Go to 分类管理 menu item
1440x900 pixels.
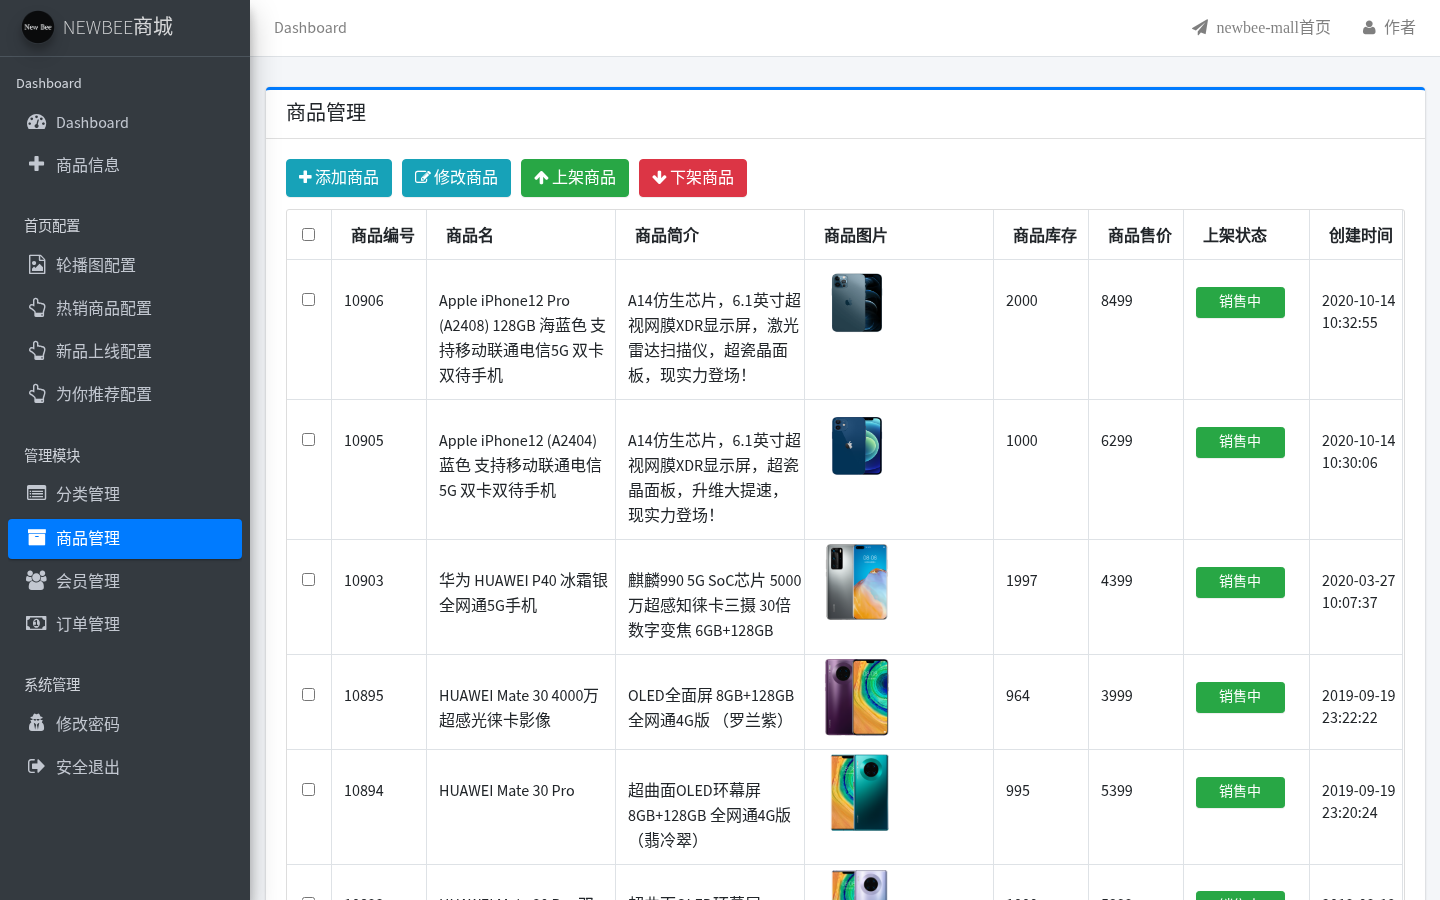coord(125,494)
